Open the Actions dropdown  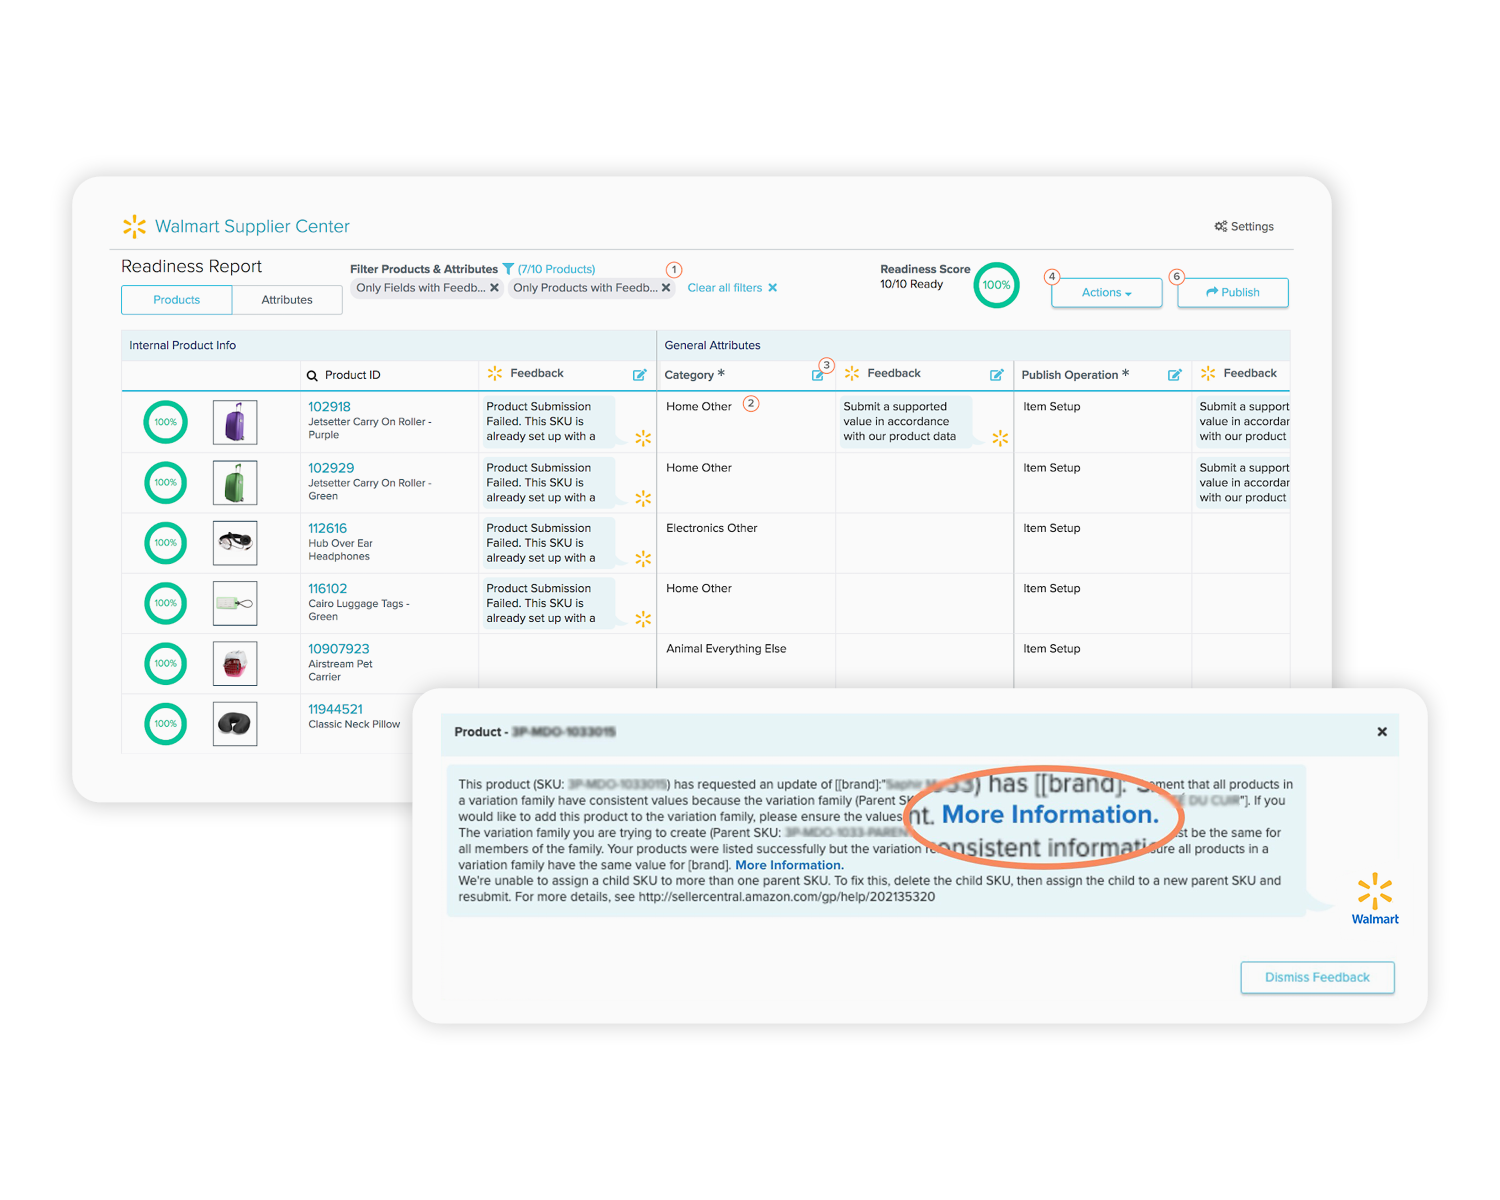(1106, 293)
